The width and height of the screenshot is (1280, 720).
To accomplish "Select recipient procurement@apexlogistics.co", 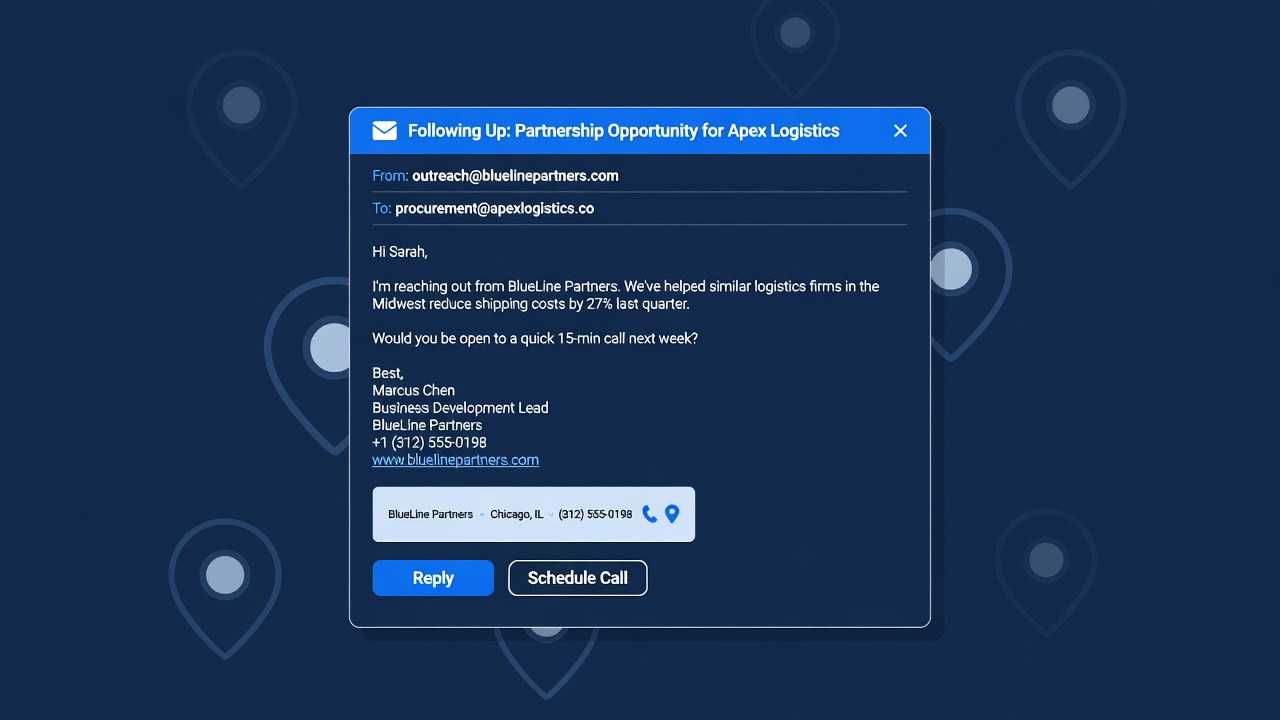I will [494, 209].
